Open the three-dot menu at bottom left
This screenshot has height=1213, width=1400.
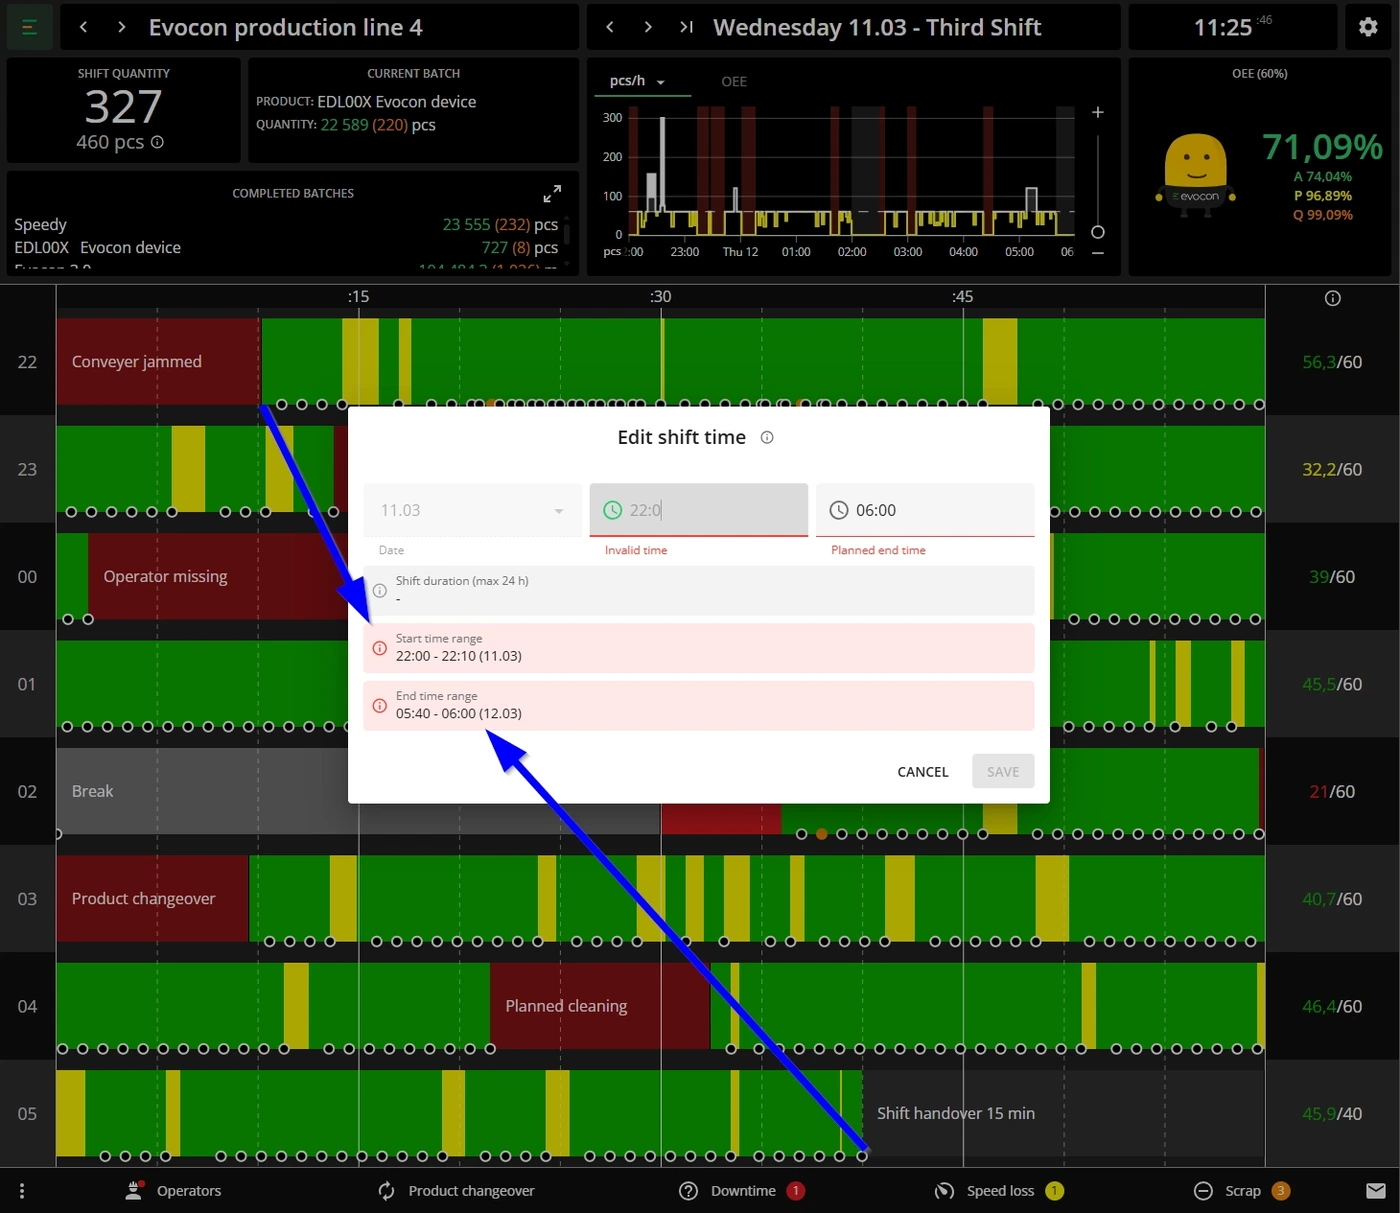point(22,1190)
